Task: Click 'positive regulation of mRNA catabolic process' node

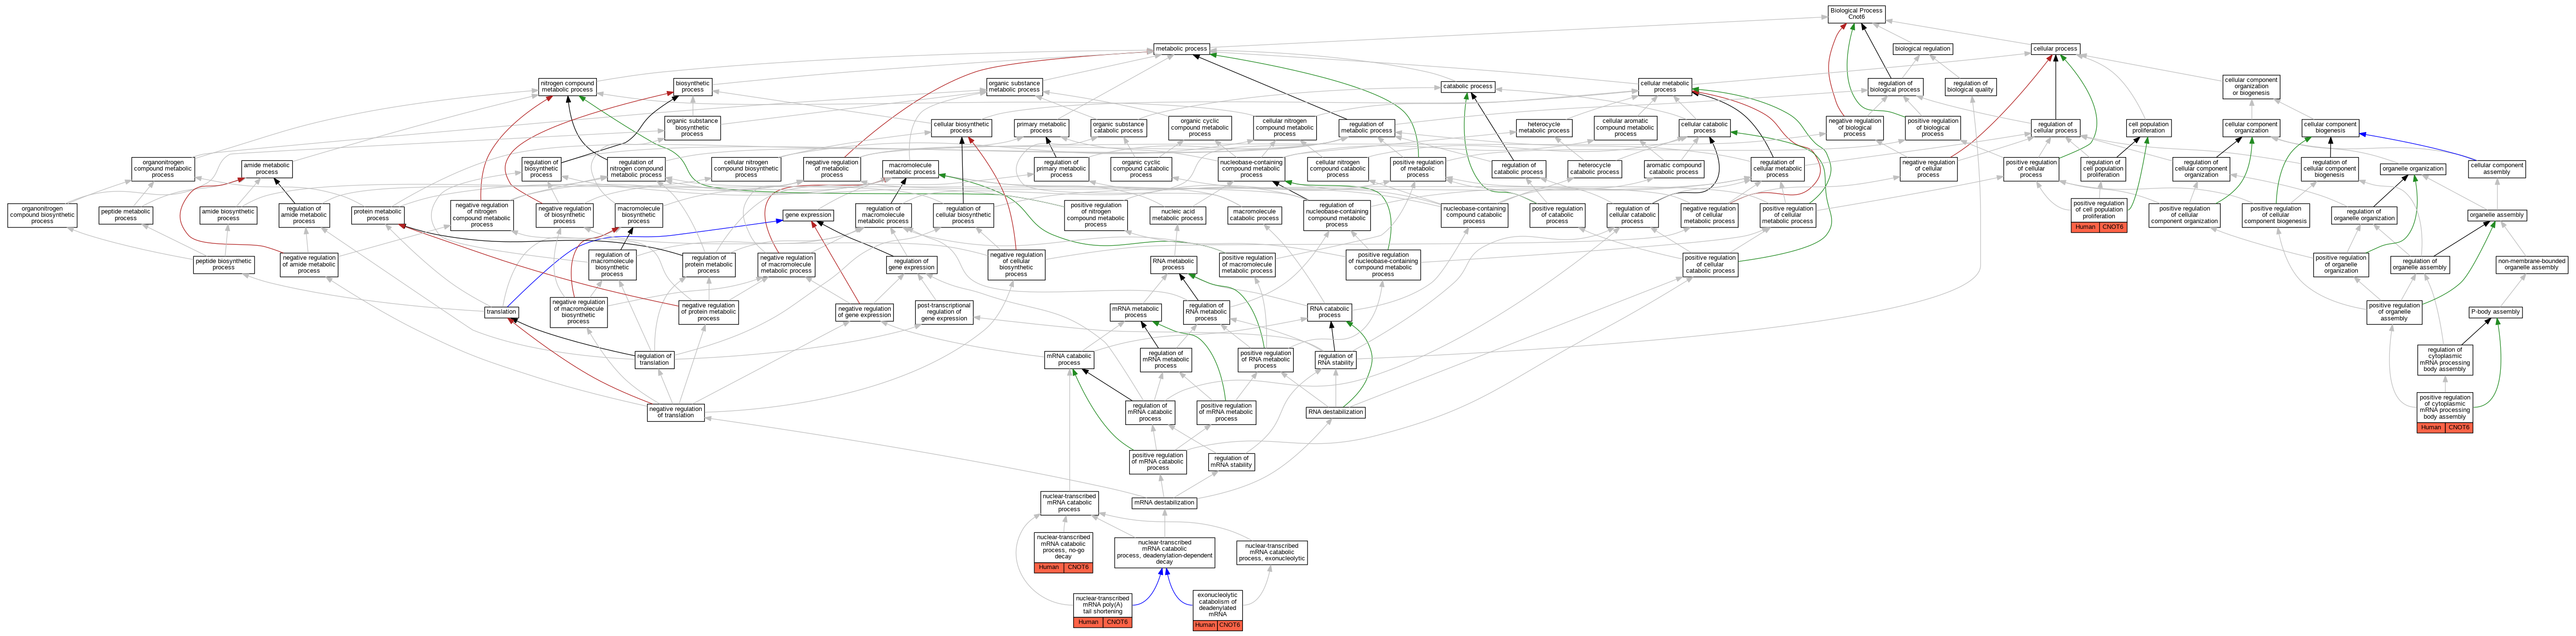Action: pos(1158,462)
